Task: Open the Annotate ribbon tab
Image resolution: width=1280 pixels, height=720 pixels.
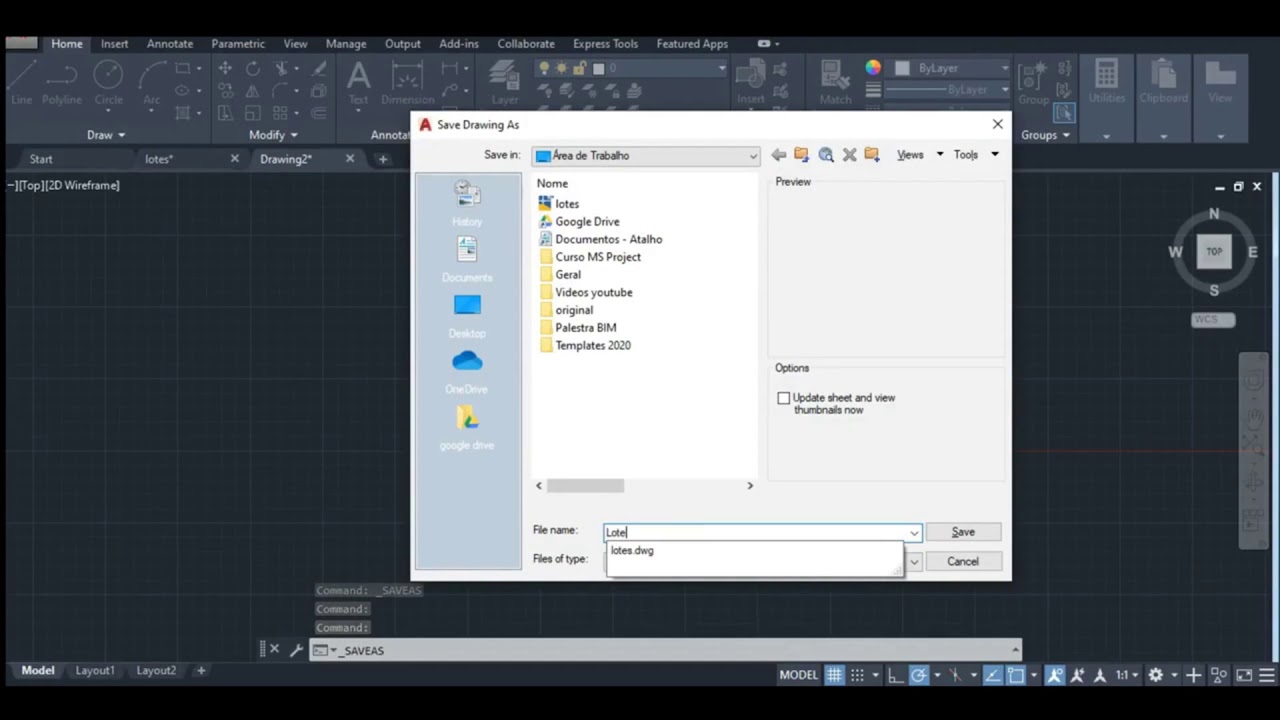Action: point(170,44)
